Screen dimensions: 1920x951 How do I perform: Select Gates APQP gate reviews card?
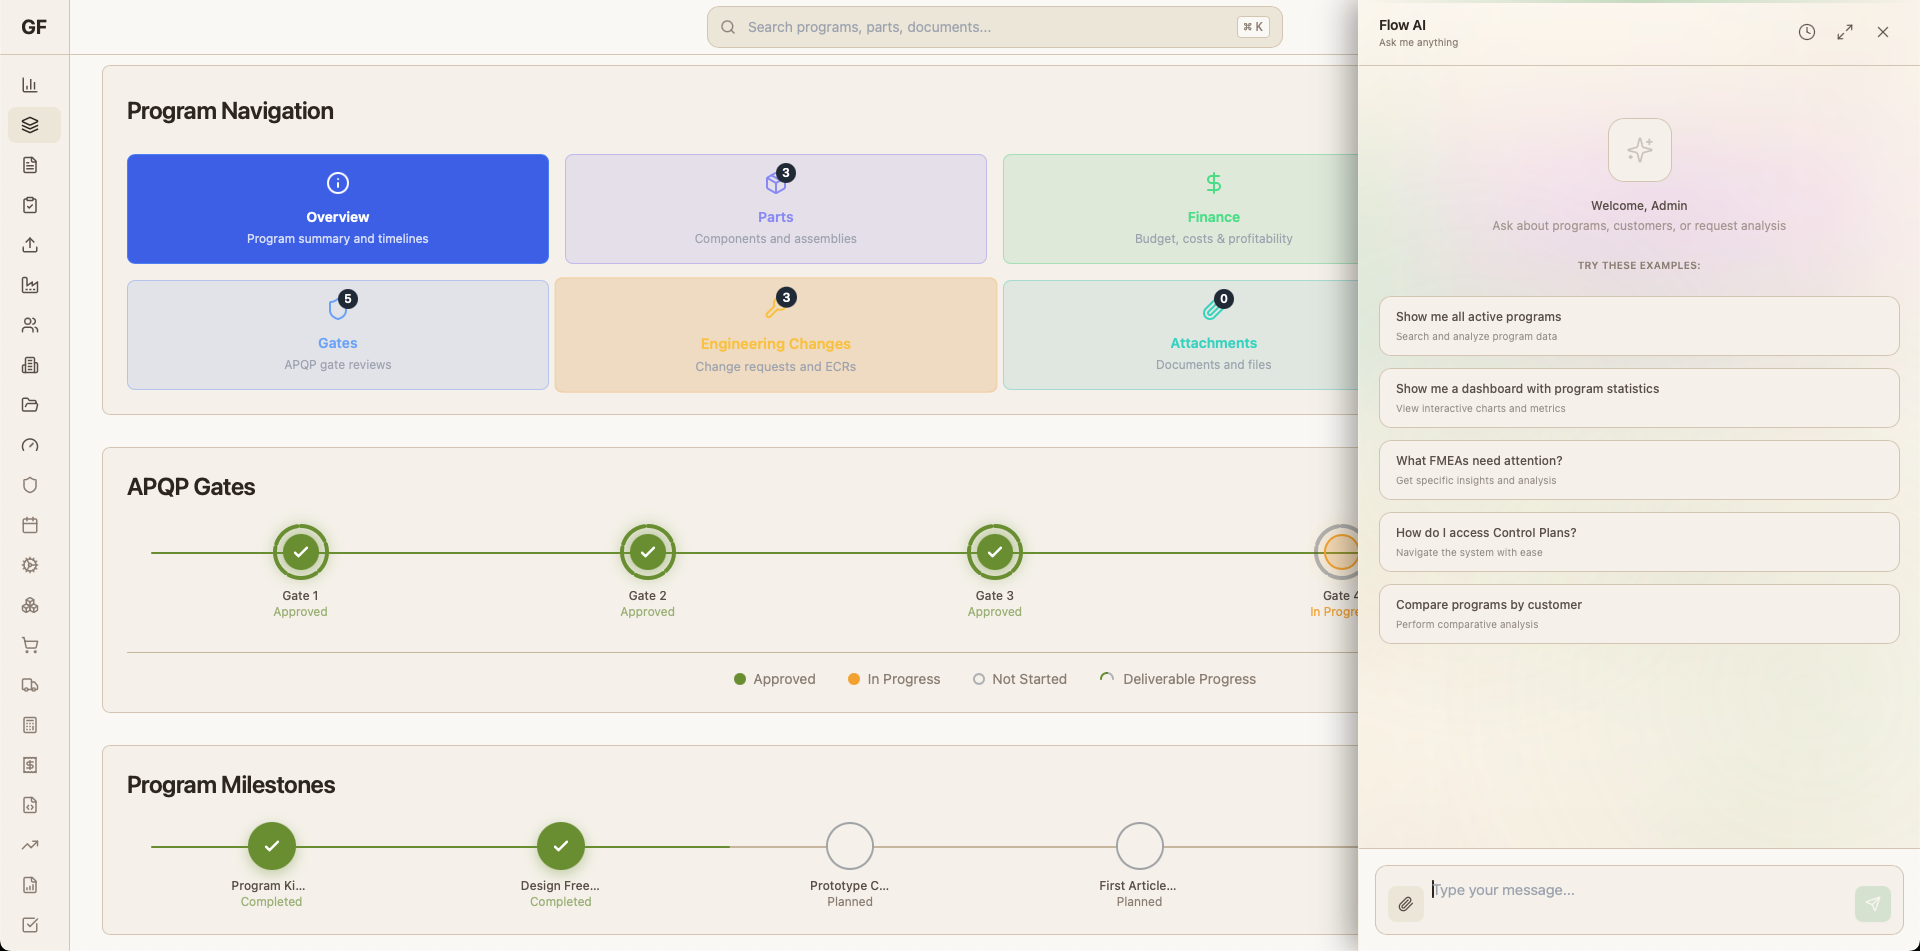point(337,335)
